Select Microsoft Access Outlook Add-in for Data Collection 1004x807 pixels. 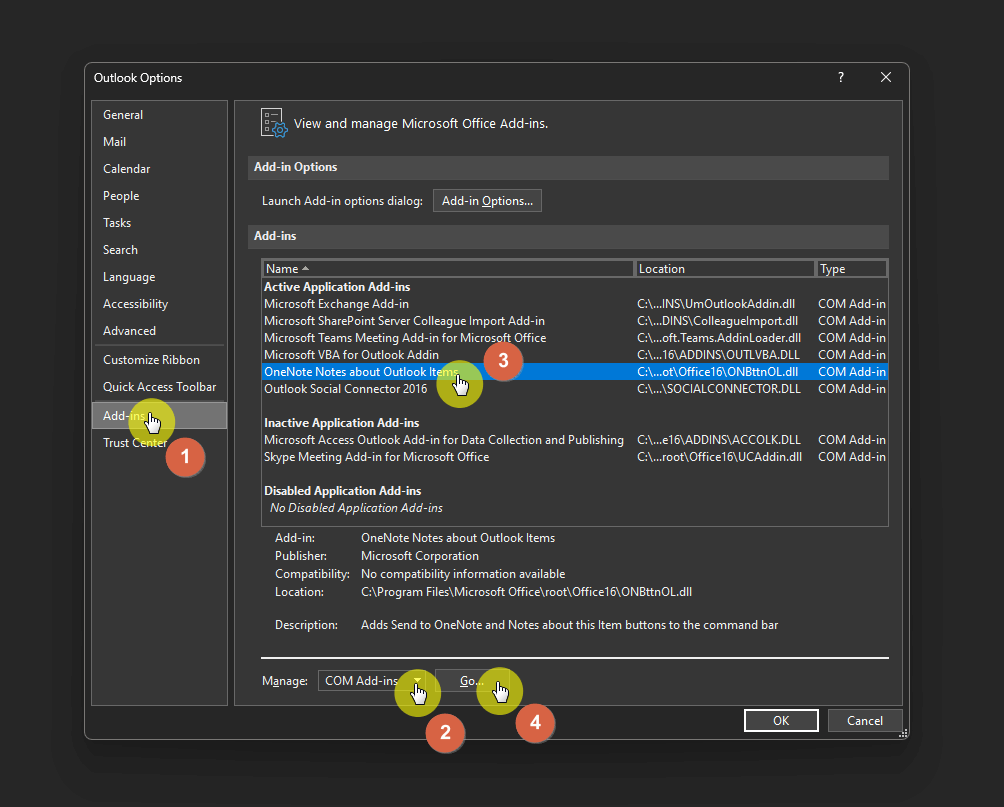pos(574,439)
